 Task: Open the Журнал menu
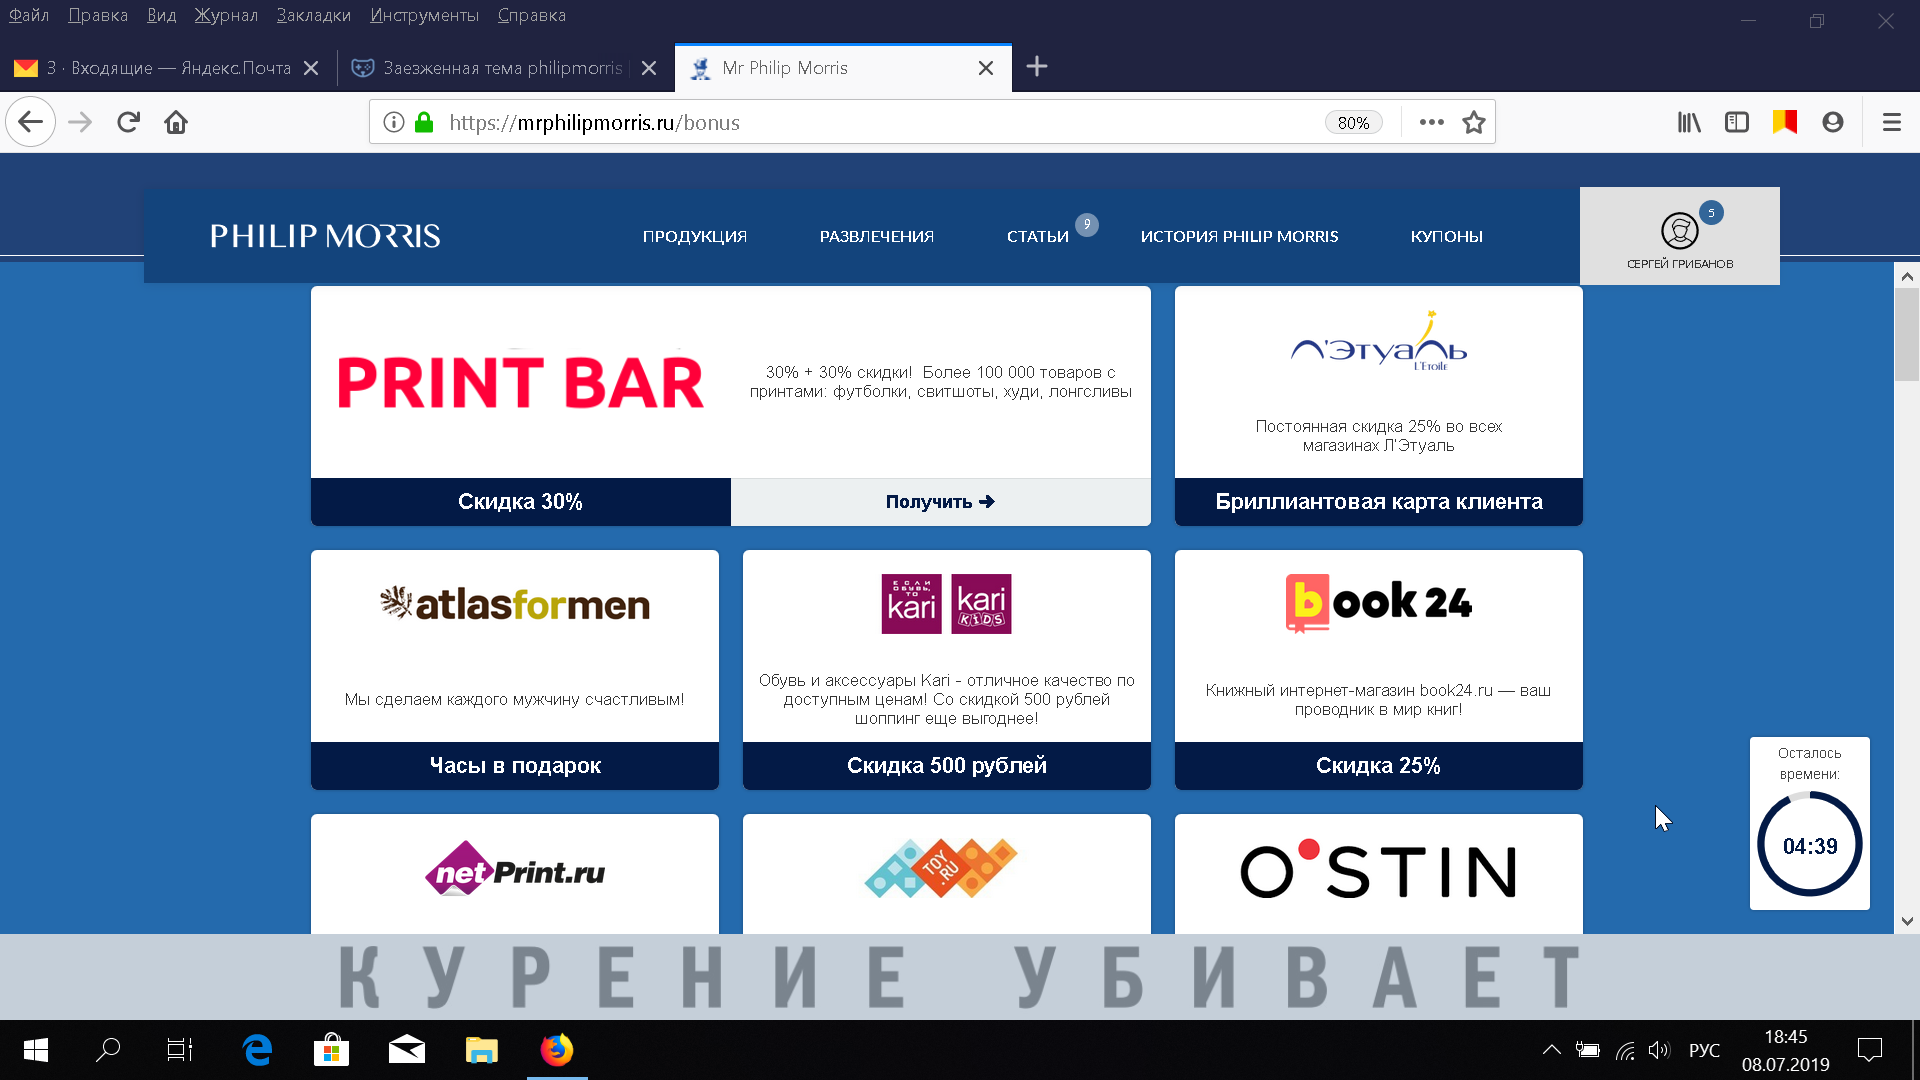coord(226,15)
